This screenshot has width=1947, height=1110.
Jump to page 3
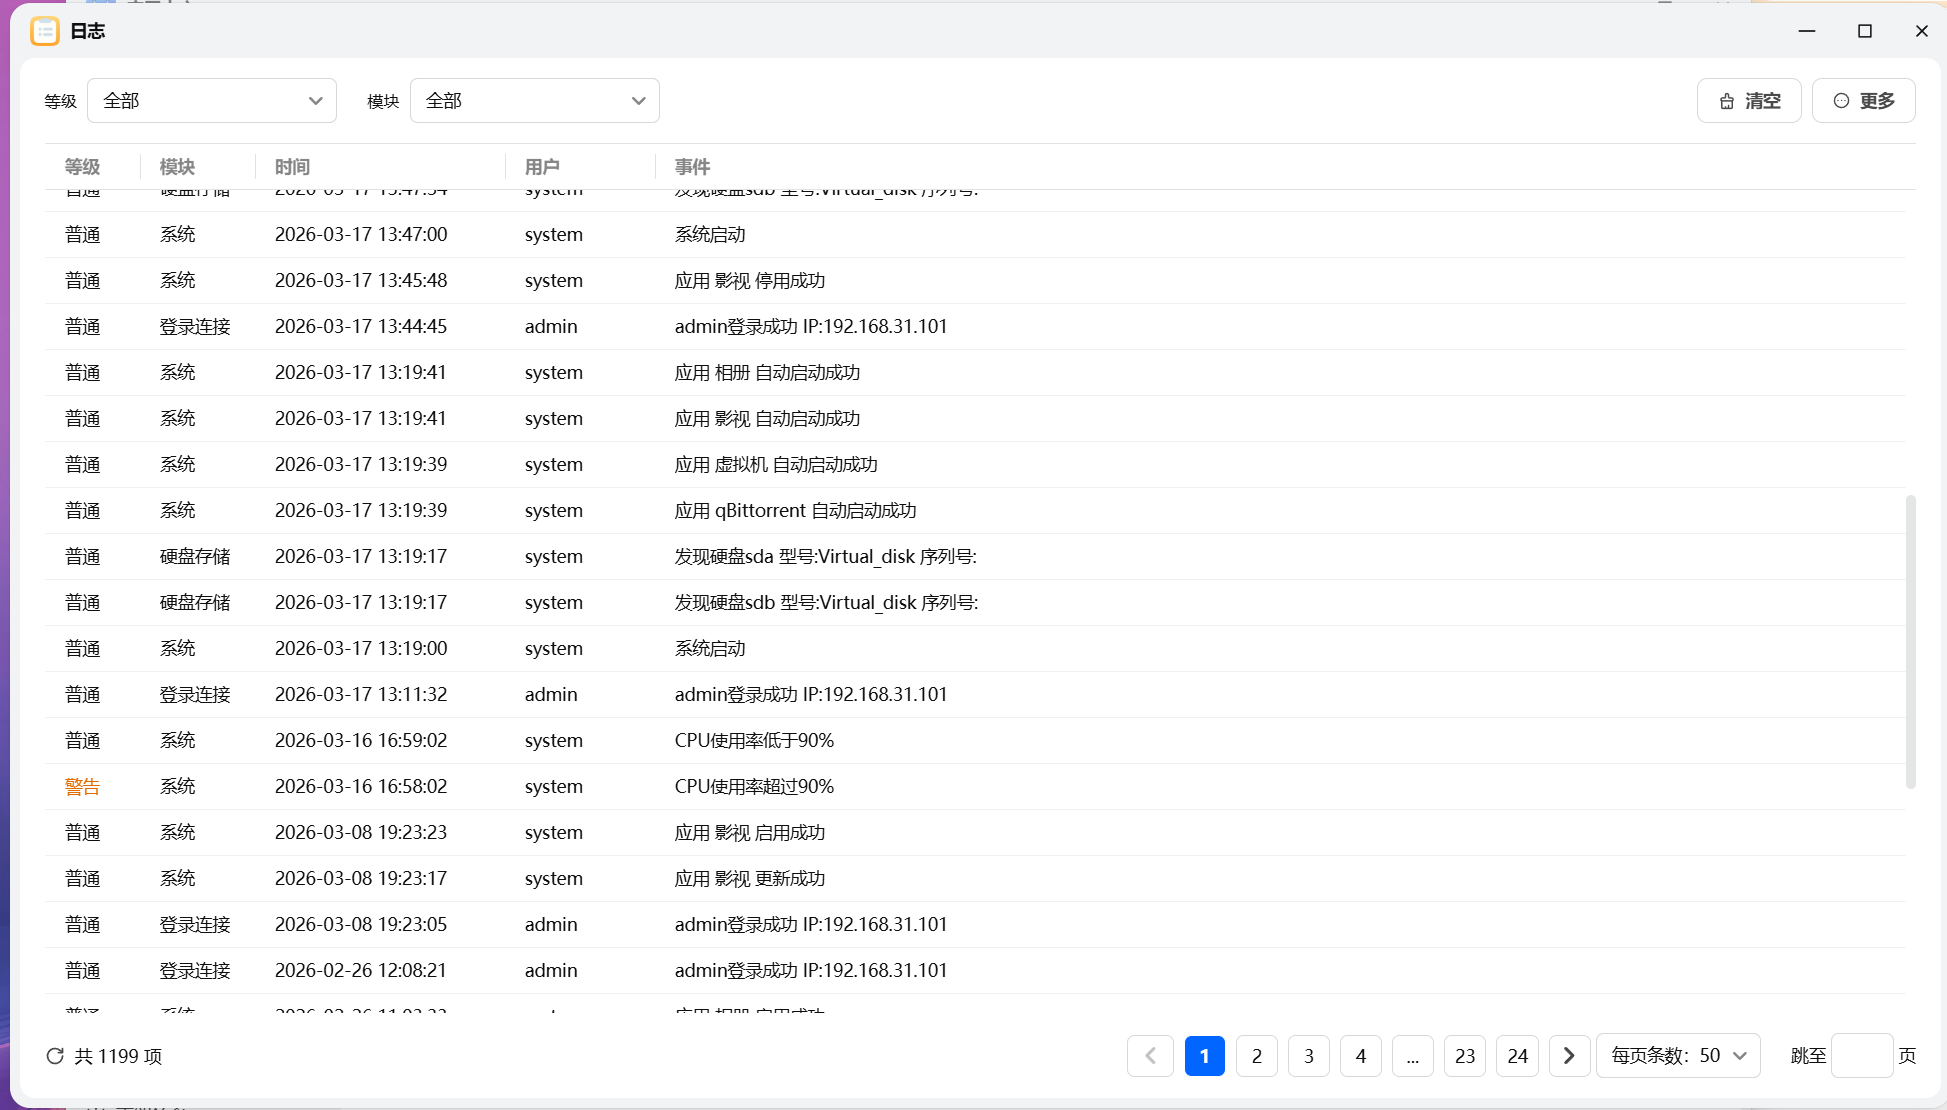[x=1309, y=1056]
